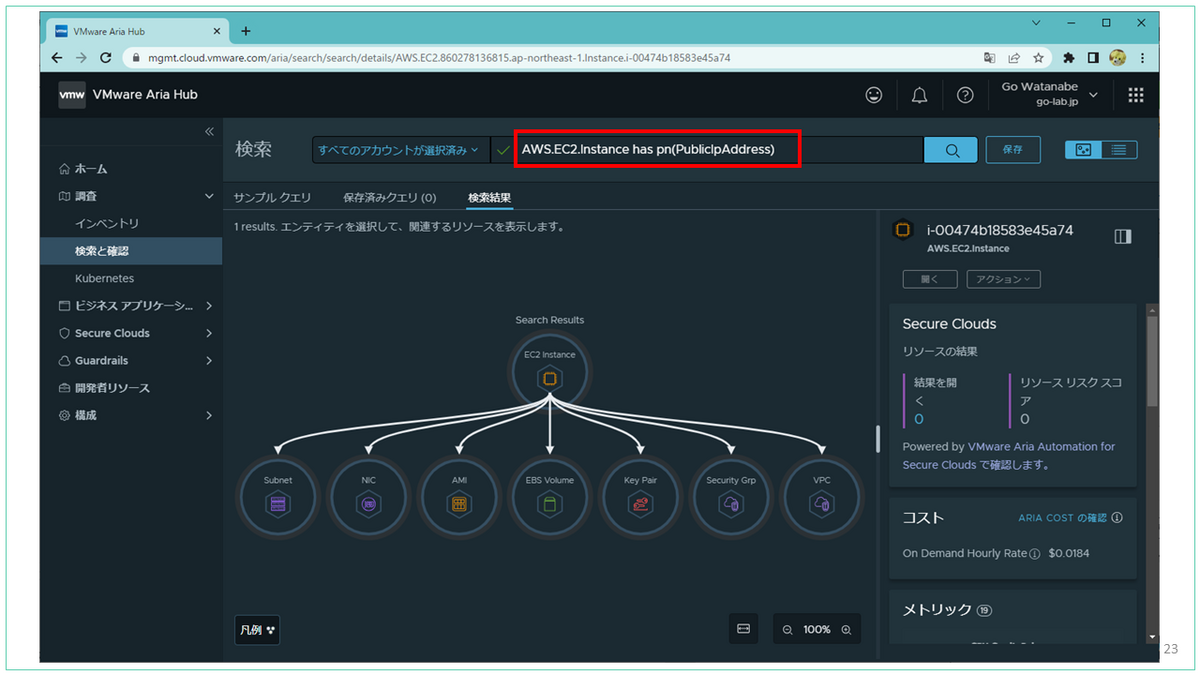Click the 保存 button
This screenshot has height=675, width=1200.
[1012, 150]
